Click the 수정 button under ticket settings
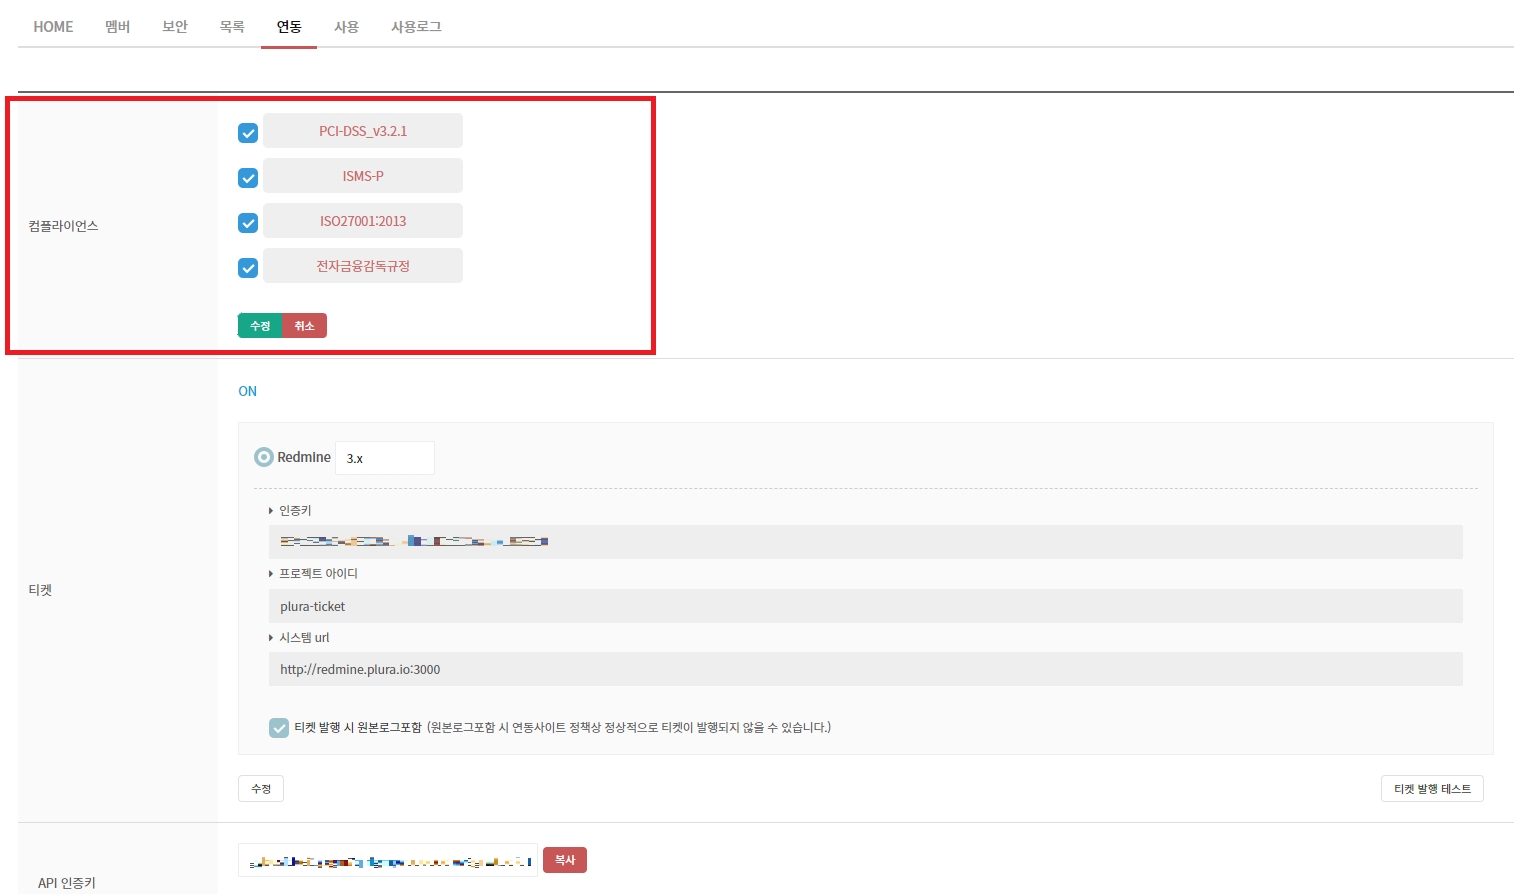Image resolution: width=1530 pixels, height=894 pixels. (x=261, y=789)
